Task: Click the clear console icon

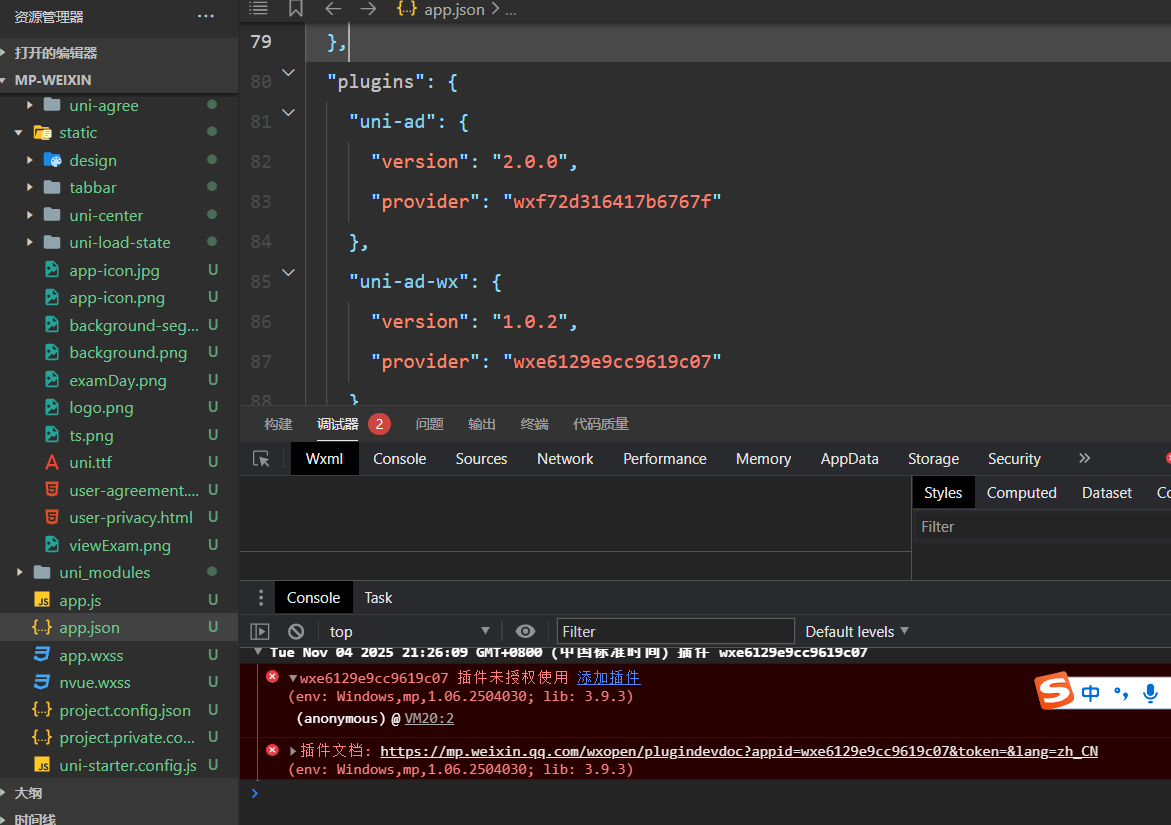Action: point(296,631)
